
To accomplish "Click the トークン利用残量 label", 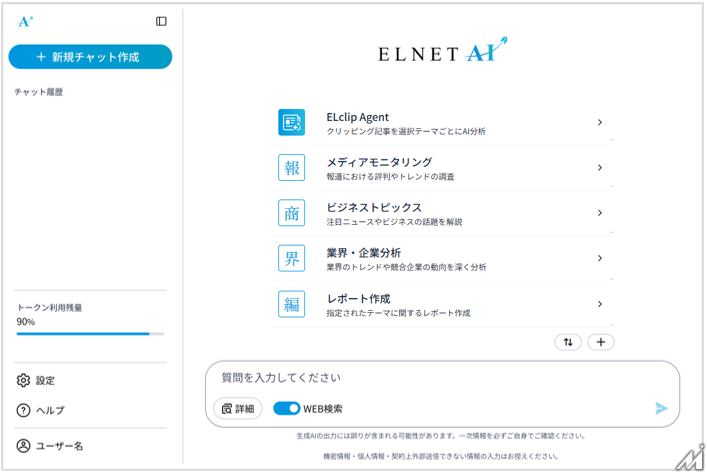I will (50, 307).
